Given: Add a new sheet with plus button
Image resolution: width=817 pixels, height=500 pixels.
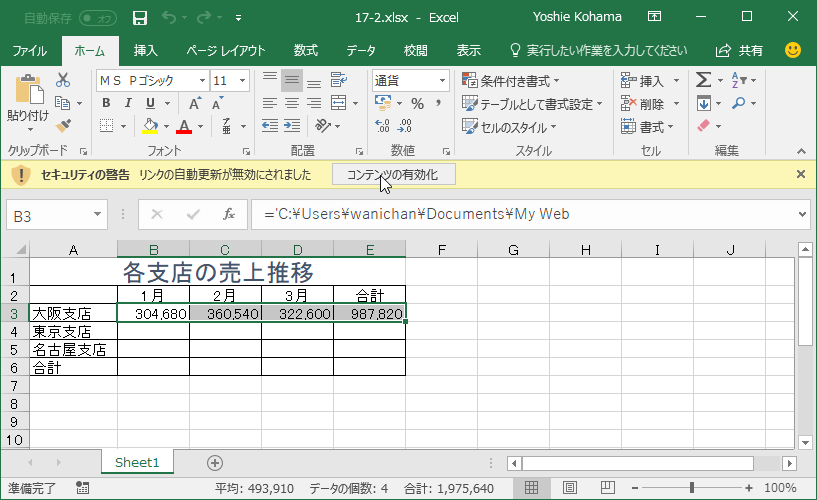Looking at the screenshot, I should pyautogui.click(x=215, y=462).
